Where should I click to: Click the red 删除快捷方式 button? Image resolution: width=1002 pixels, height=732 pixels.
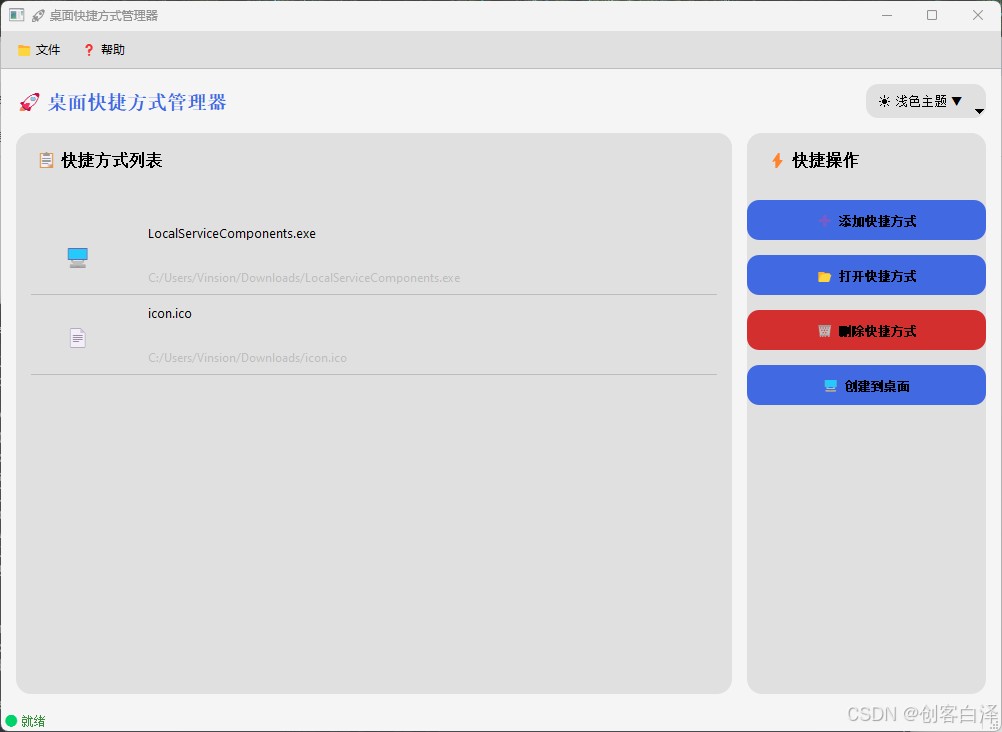point(866,331)
